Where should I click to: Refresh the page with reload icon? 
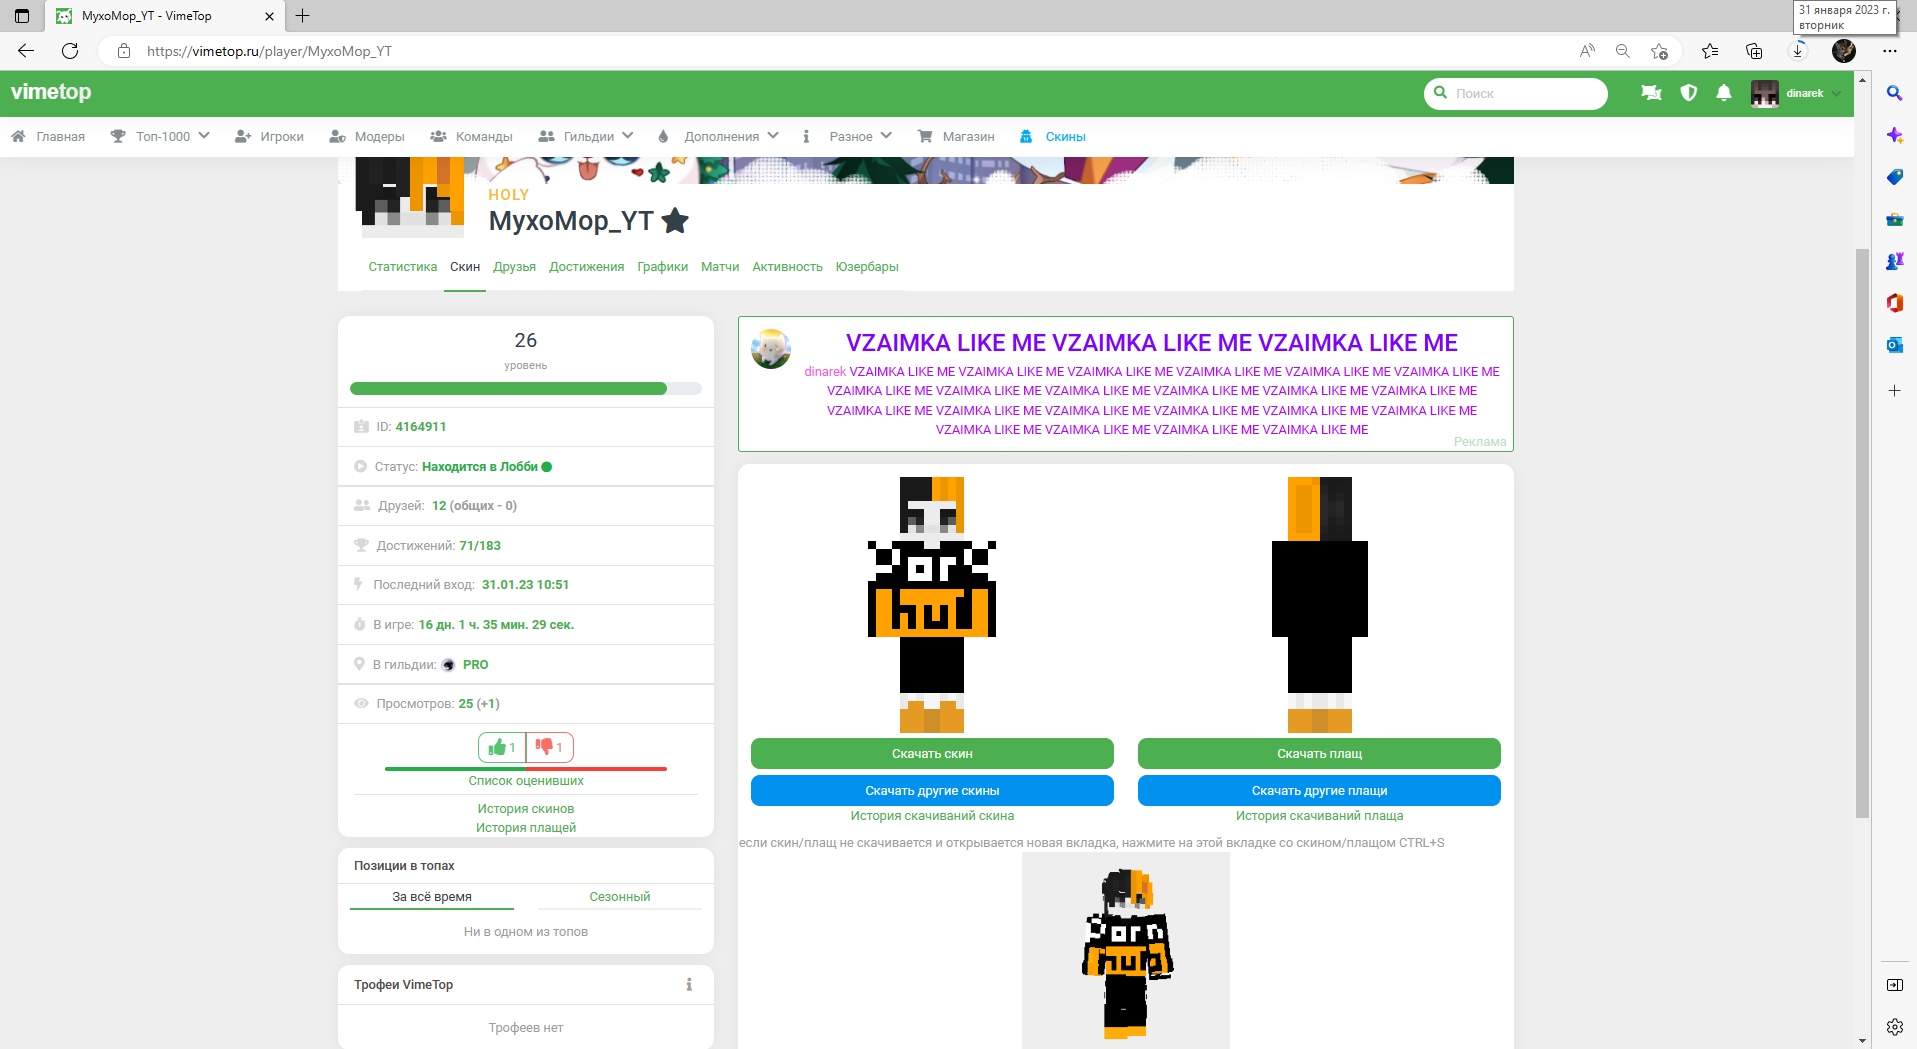(70, 51)
